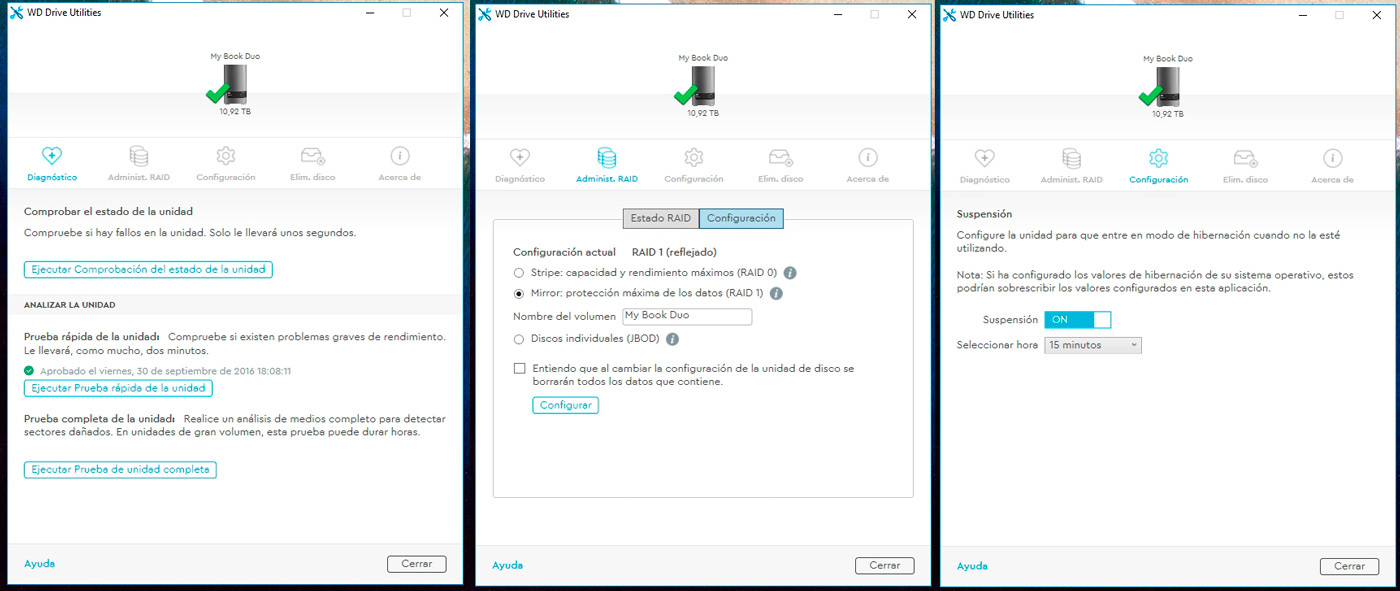Click 'Configuración actual' label in middle window
The height and width of the screenshot is (591, 1400).
[564, 252]
